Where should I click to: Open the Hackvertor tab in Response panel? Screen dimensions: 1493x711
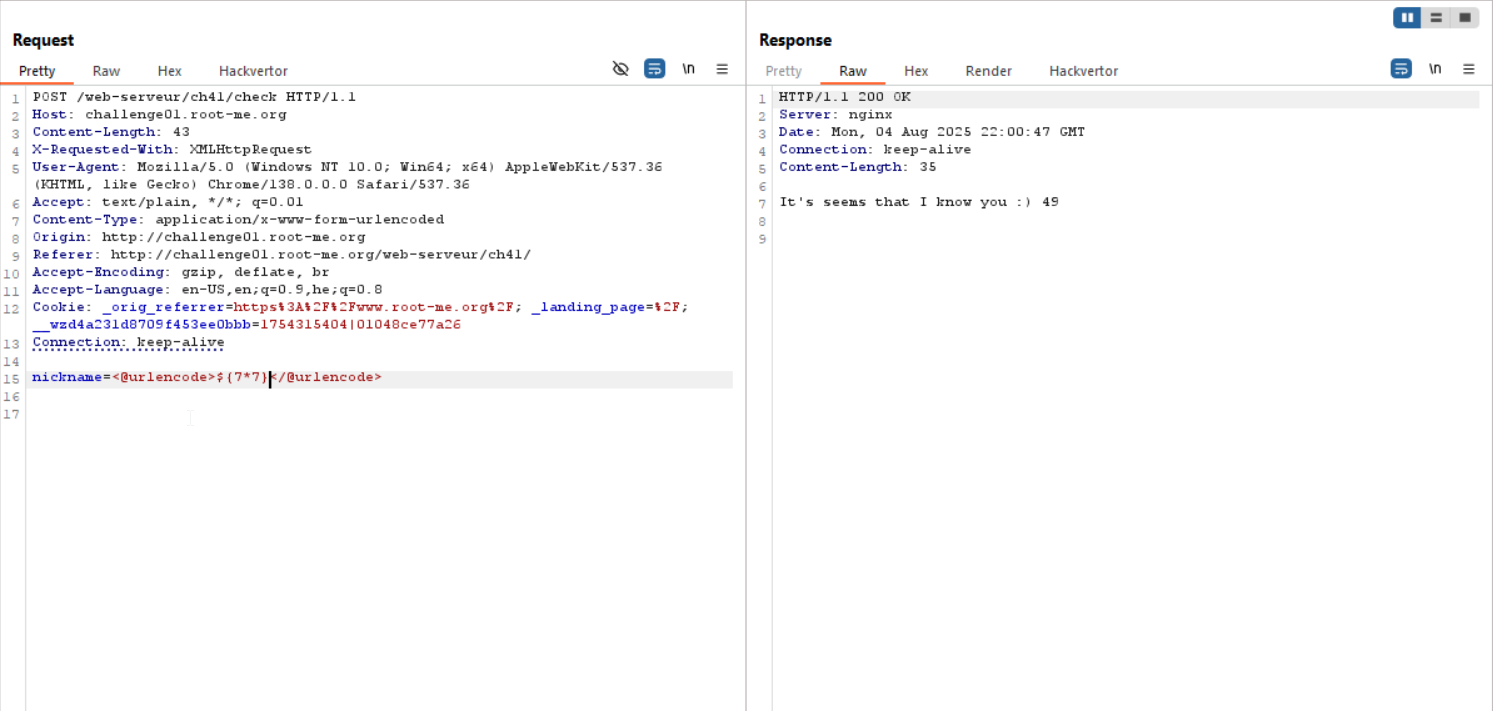[1083, 71]
